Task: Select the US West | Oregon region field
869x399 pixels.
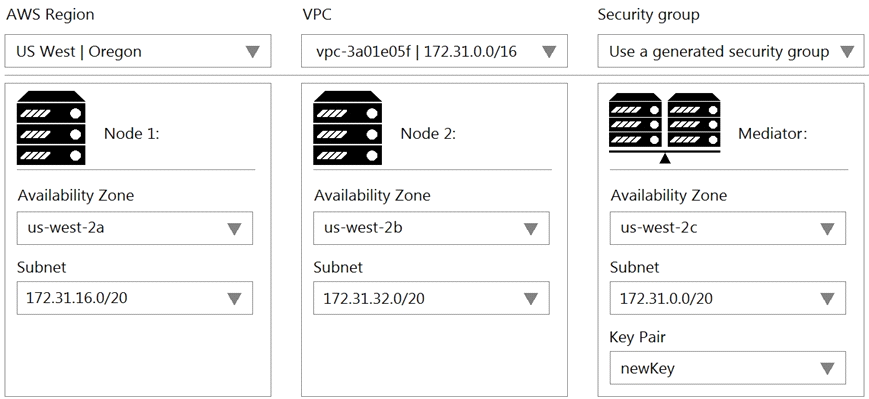Action: pyautogui.click(x=138, y=51)
